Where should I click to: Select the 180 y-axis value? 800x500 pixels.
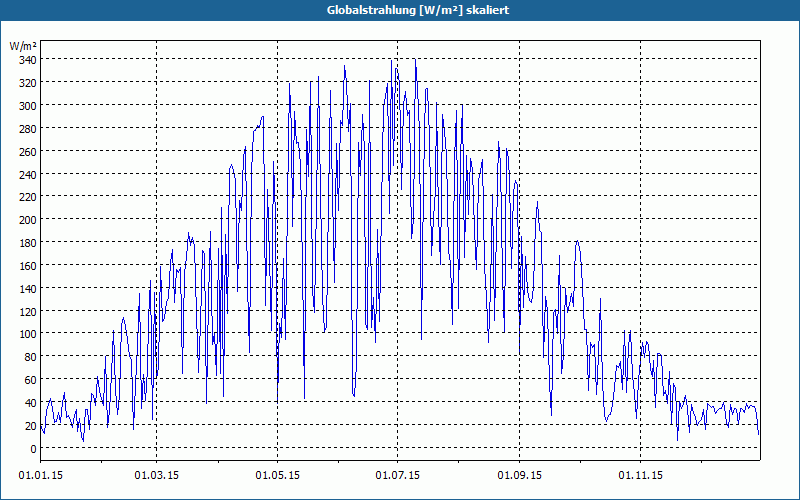28,243
